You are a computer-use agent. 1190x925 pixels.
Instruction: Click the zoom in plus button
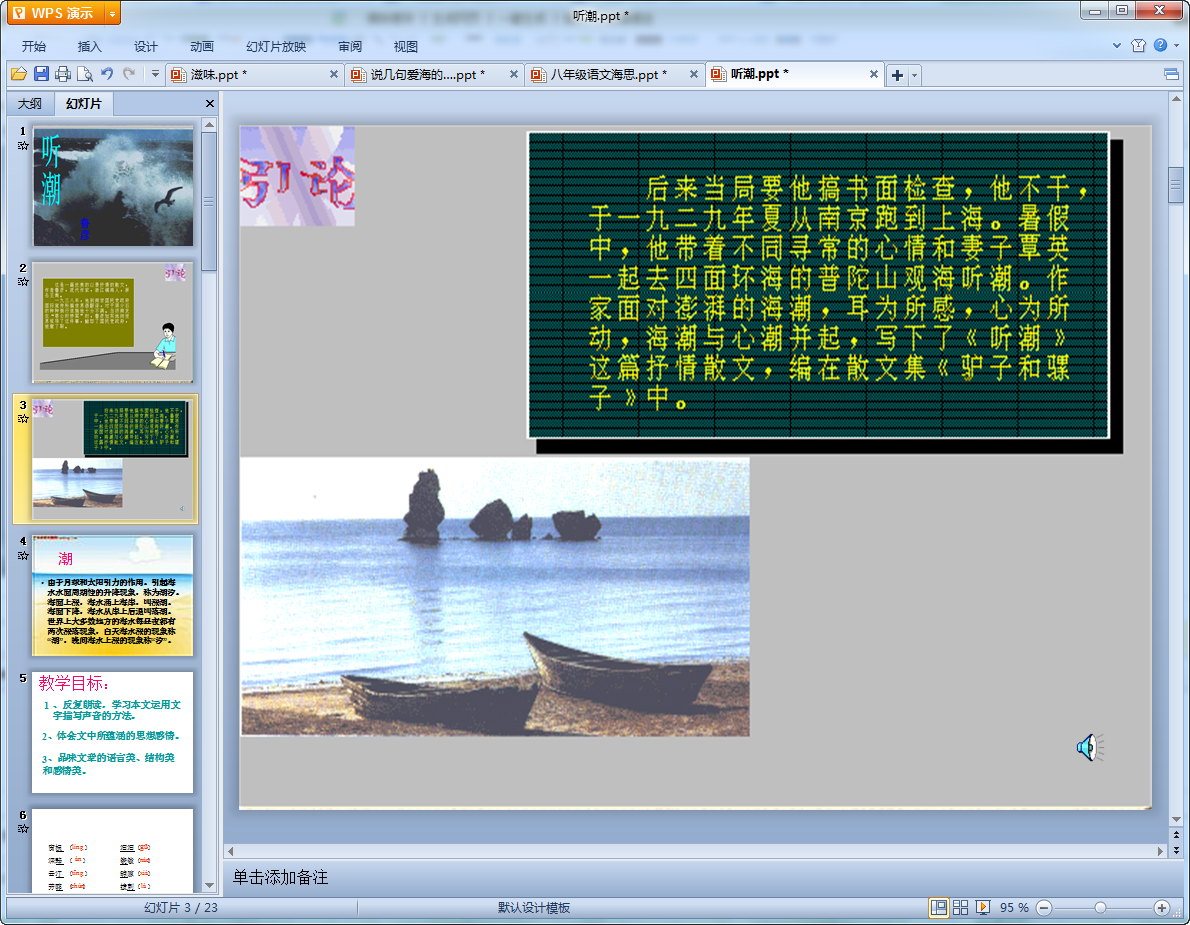coord(1161,907)
